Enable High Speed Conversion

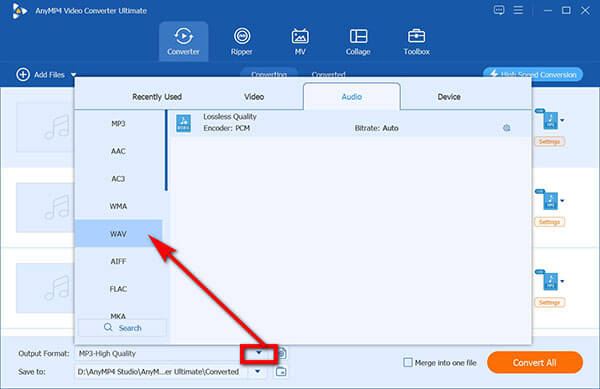click(533, 74)
